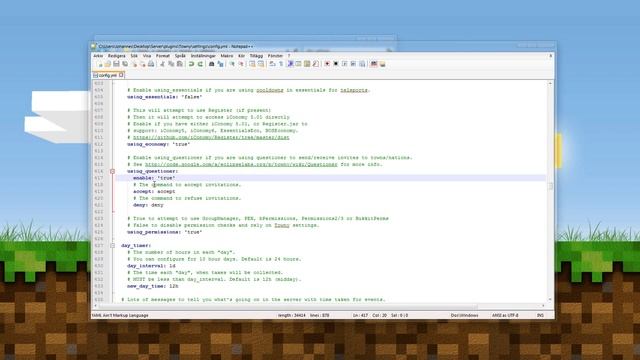Click the Paste toolbar icon

[x=179, y=64]
